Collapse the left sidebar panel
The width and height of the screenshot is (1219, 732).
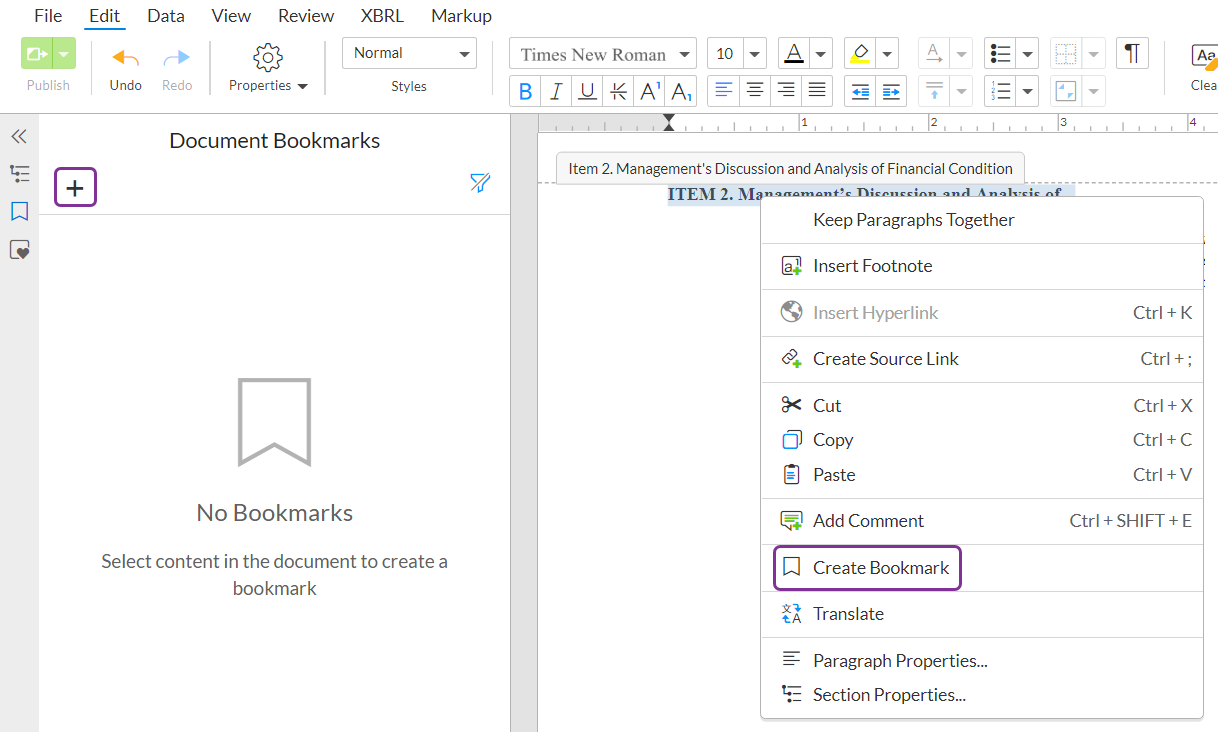point(20,136)
